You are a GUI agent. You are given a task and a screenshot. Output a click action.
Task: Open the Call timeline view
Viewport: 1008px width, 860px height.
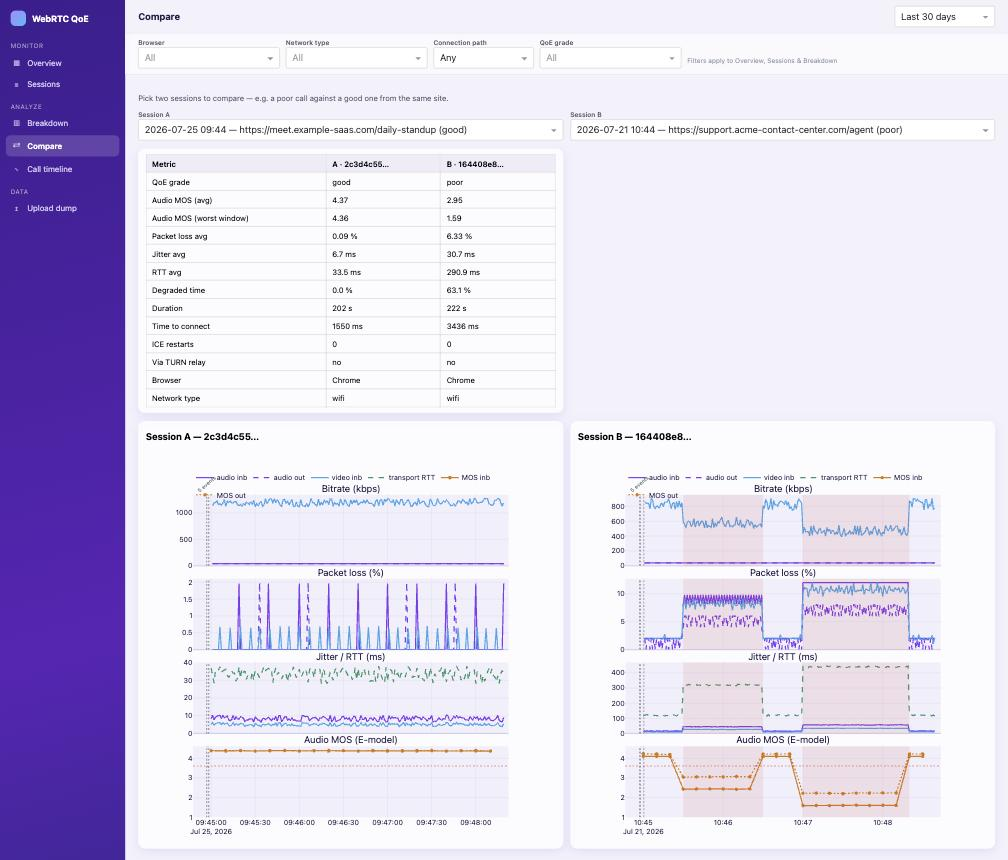pyautogui.click(x=62, y=169)
